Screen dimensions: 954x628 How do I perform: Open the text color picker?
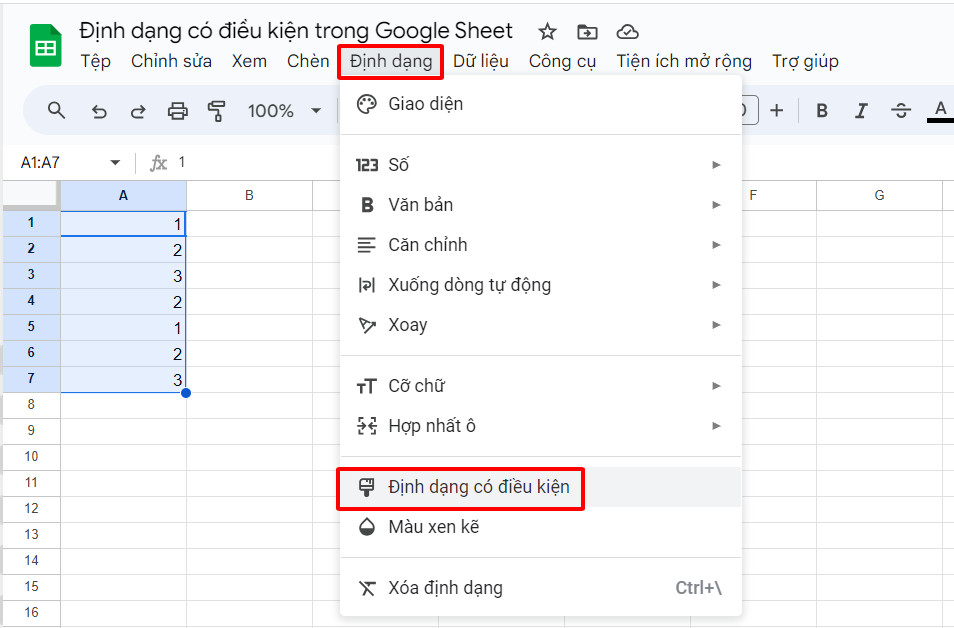click(938, 110)
